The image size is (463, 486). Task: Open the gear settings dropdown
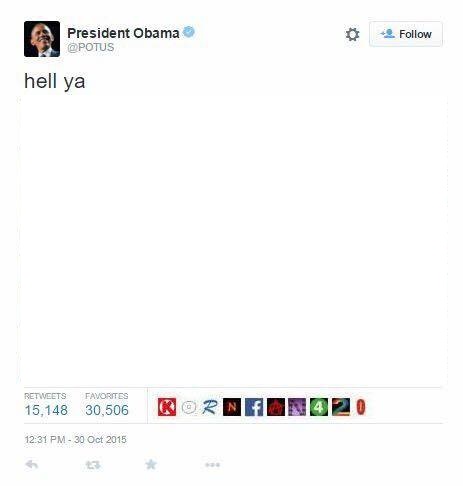click(x=352, y=34)
